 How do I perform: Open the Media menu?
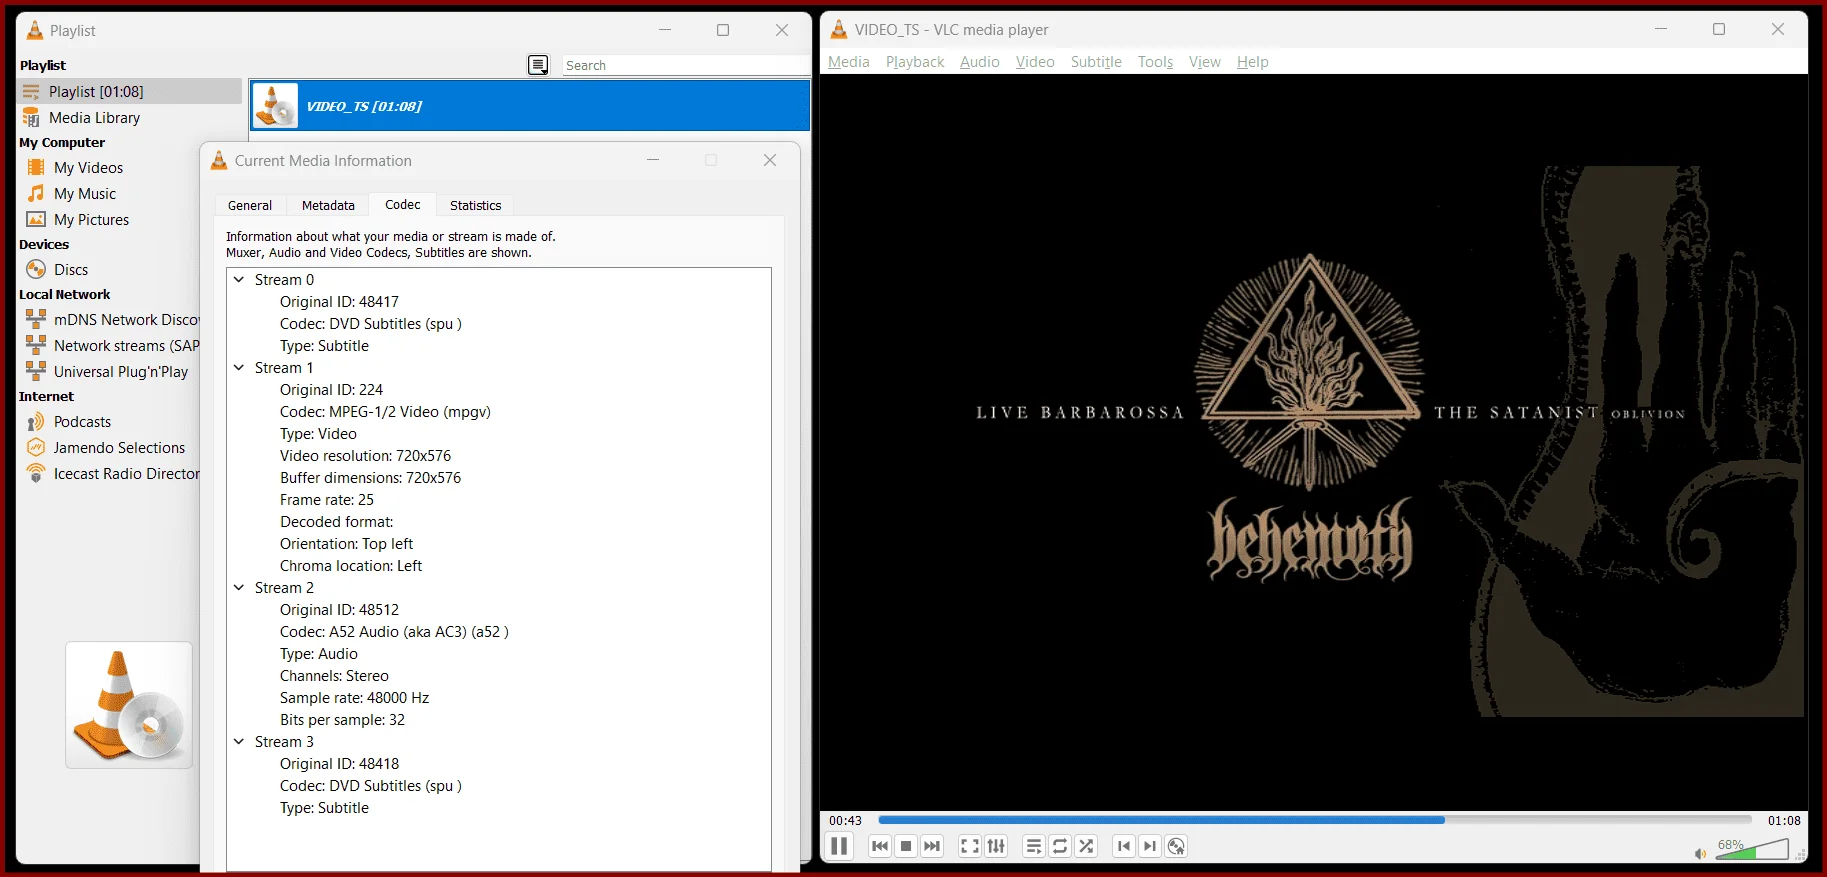click(849, 62)
